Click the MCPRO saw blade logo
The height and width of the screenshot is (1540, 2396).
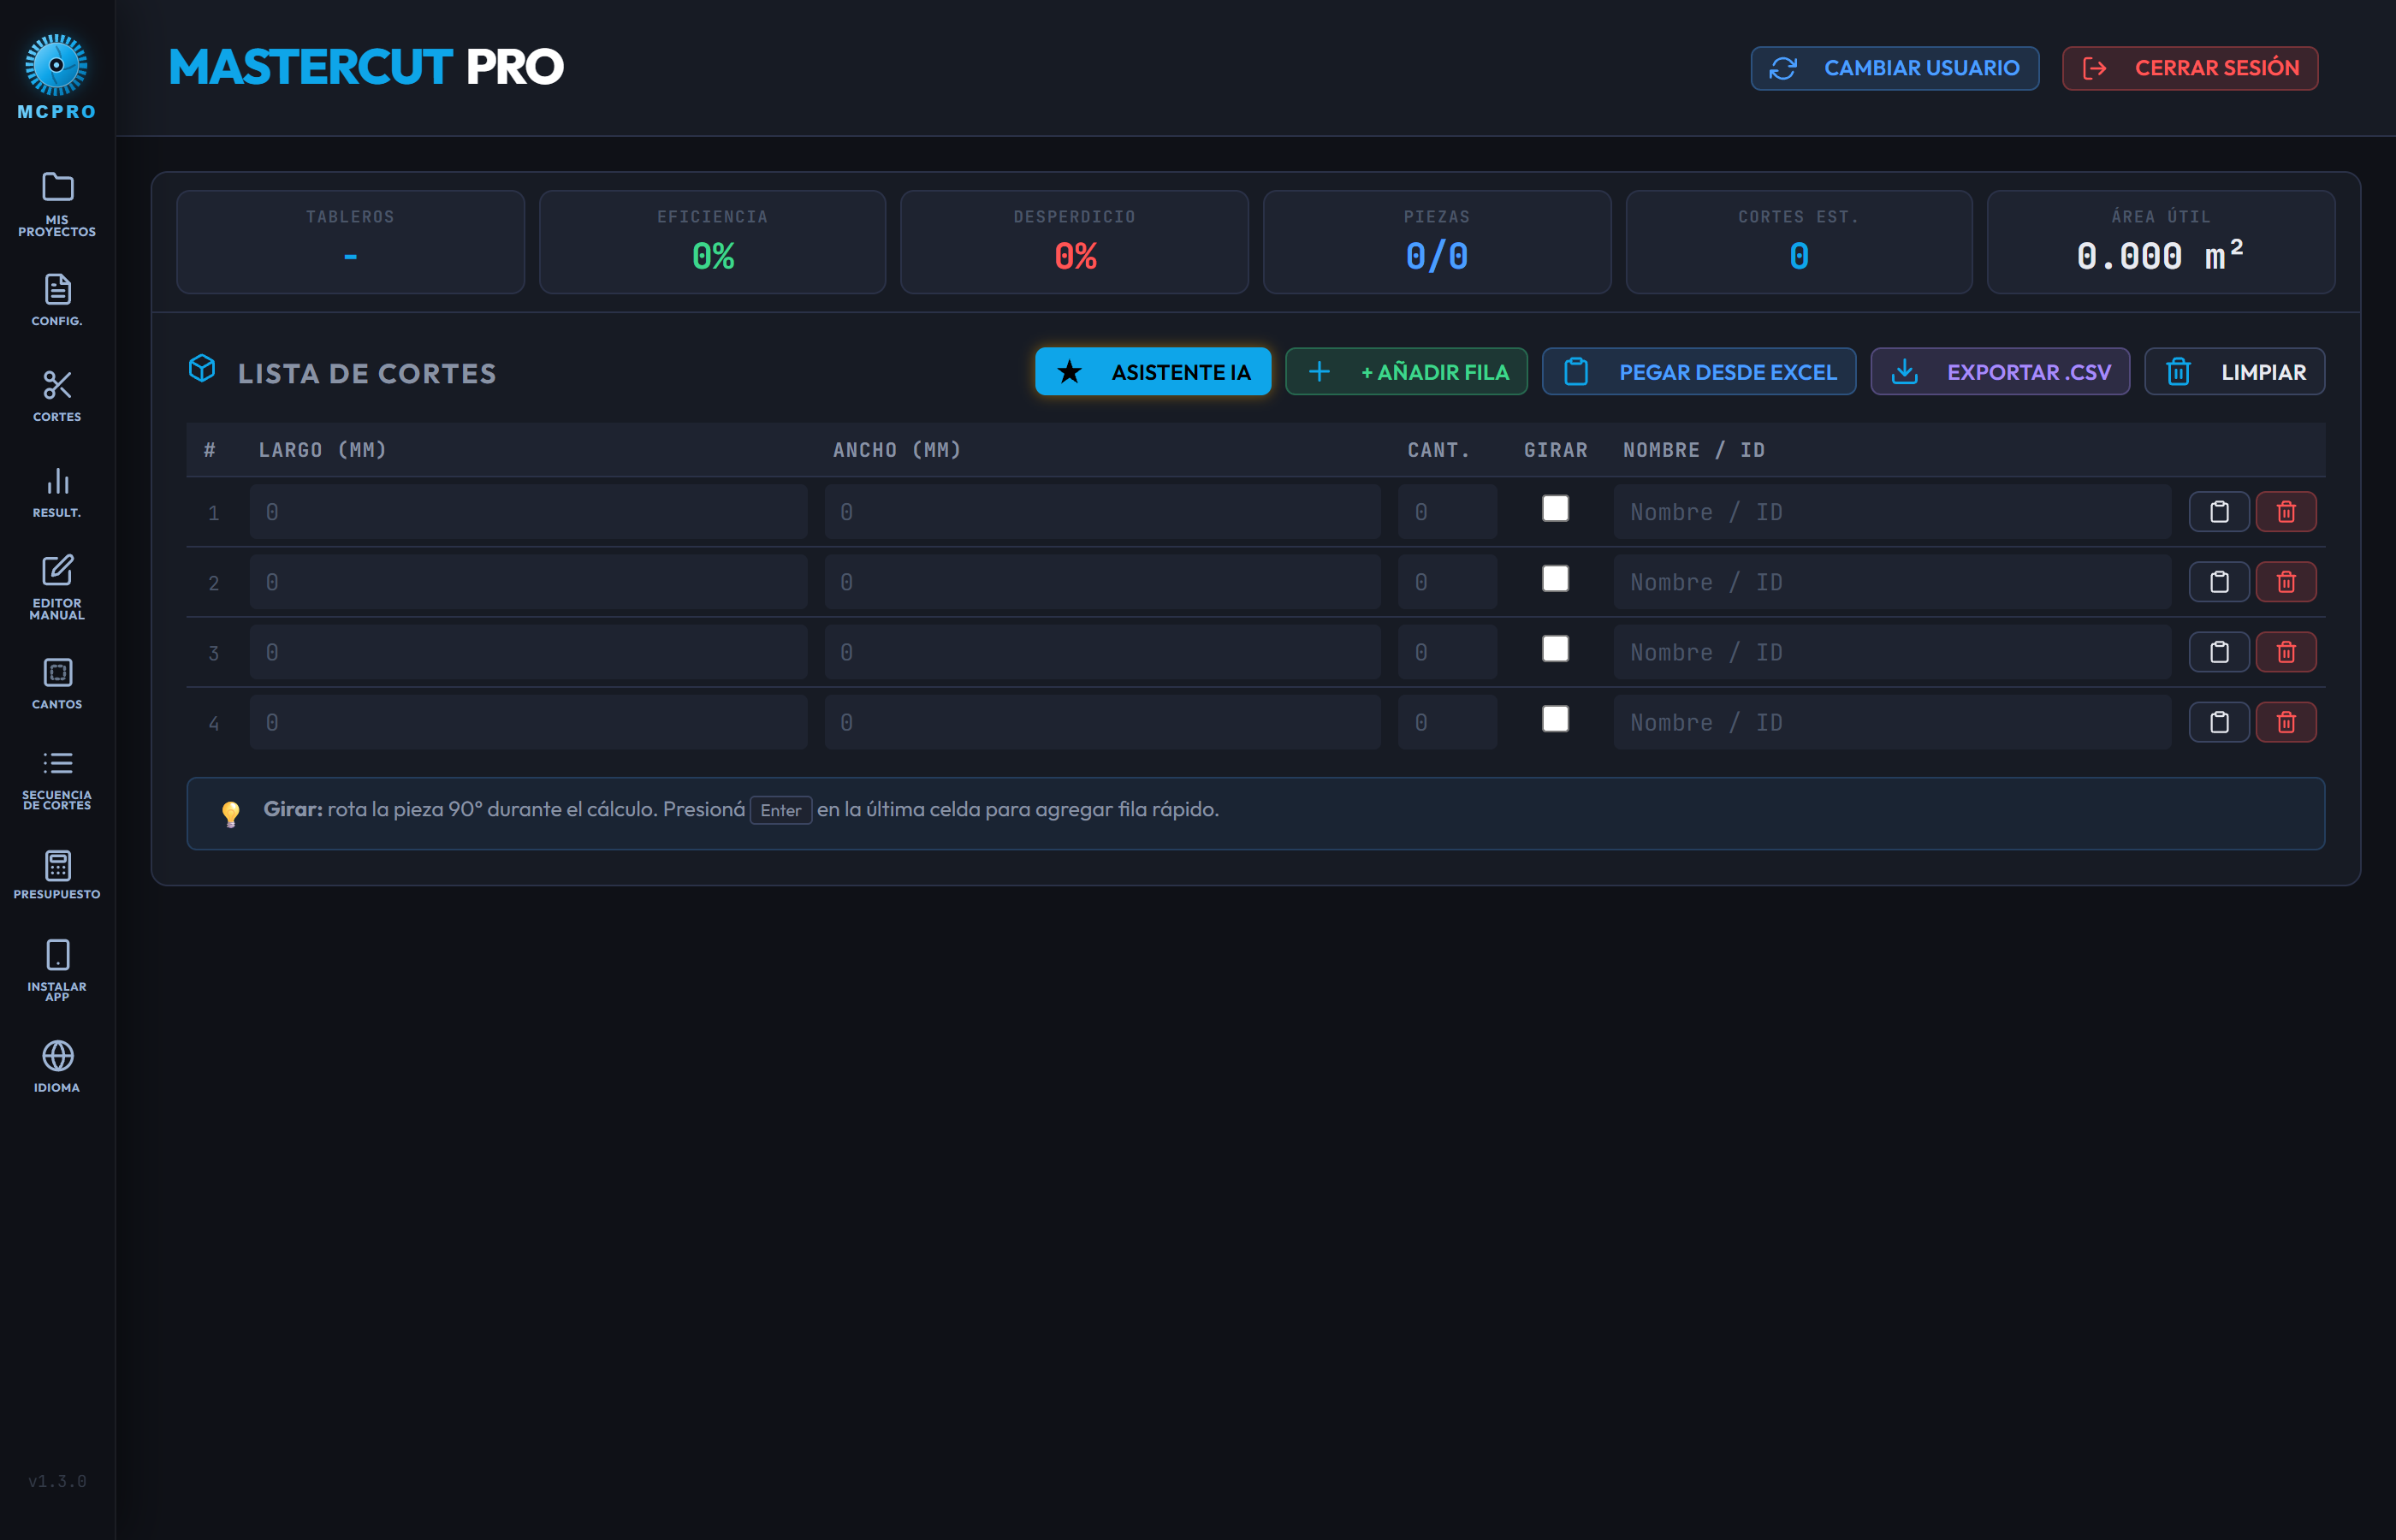[x=56, y=65]
